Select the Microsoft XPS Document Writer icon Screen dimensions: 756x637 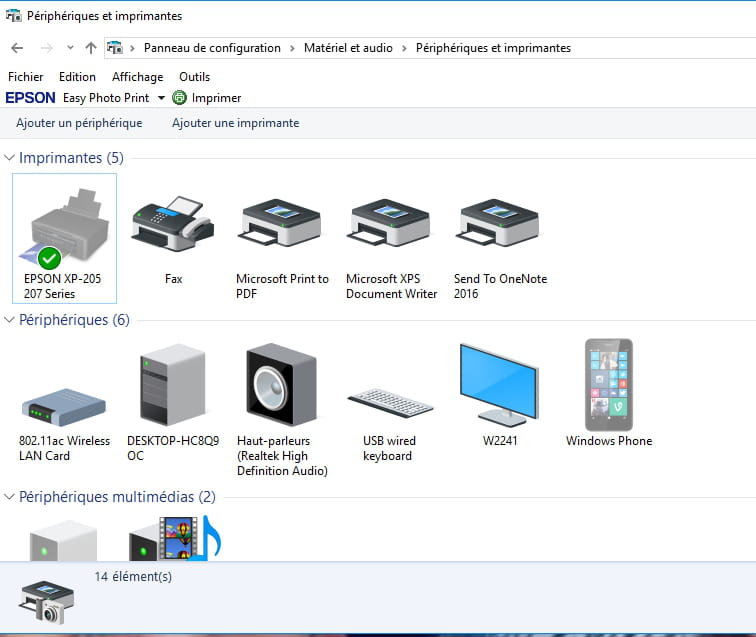coord(389,222)
